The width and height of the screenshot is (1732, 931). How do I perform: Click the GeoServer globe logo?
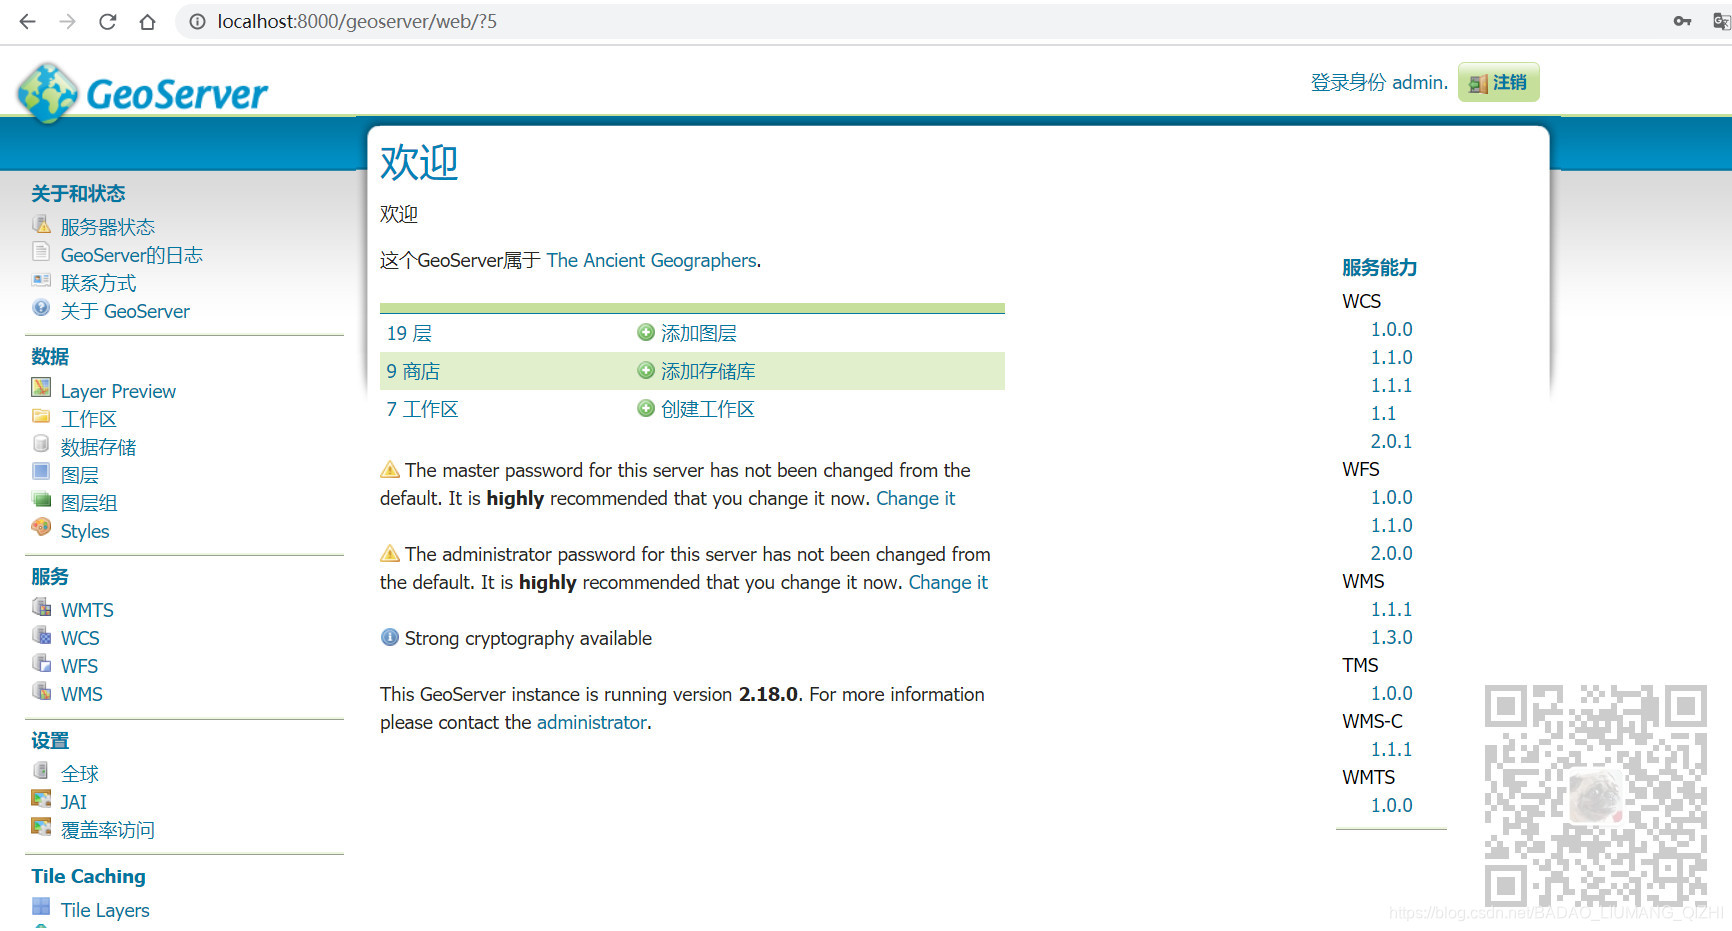47,93
